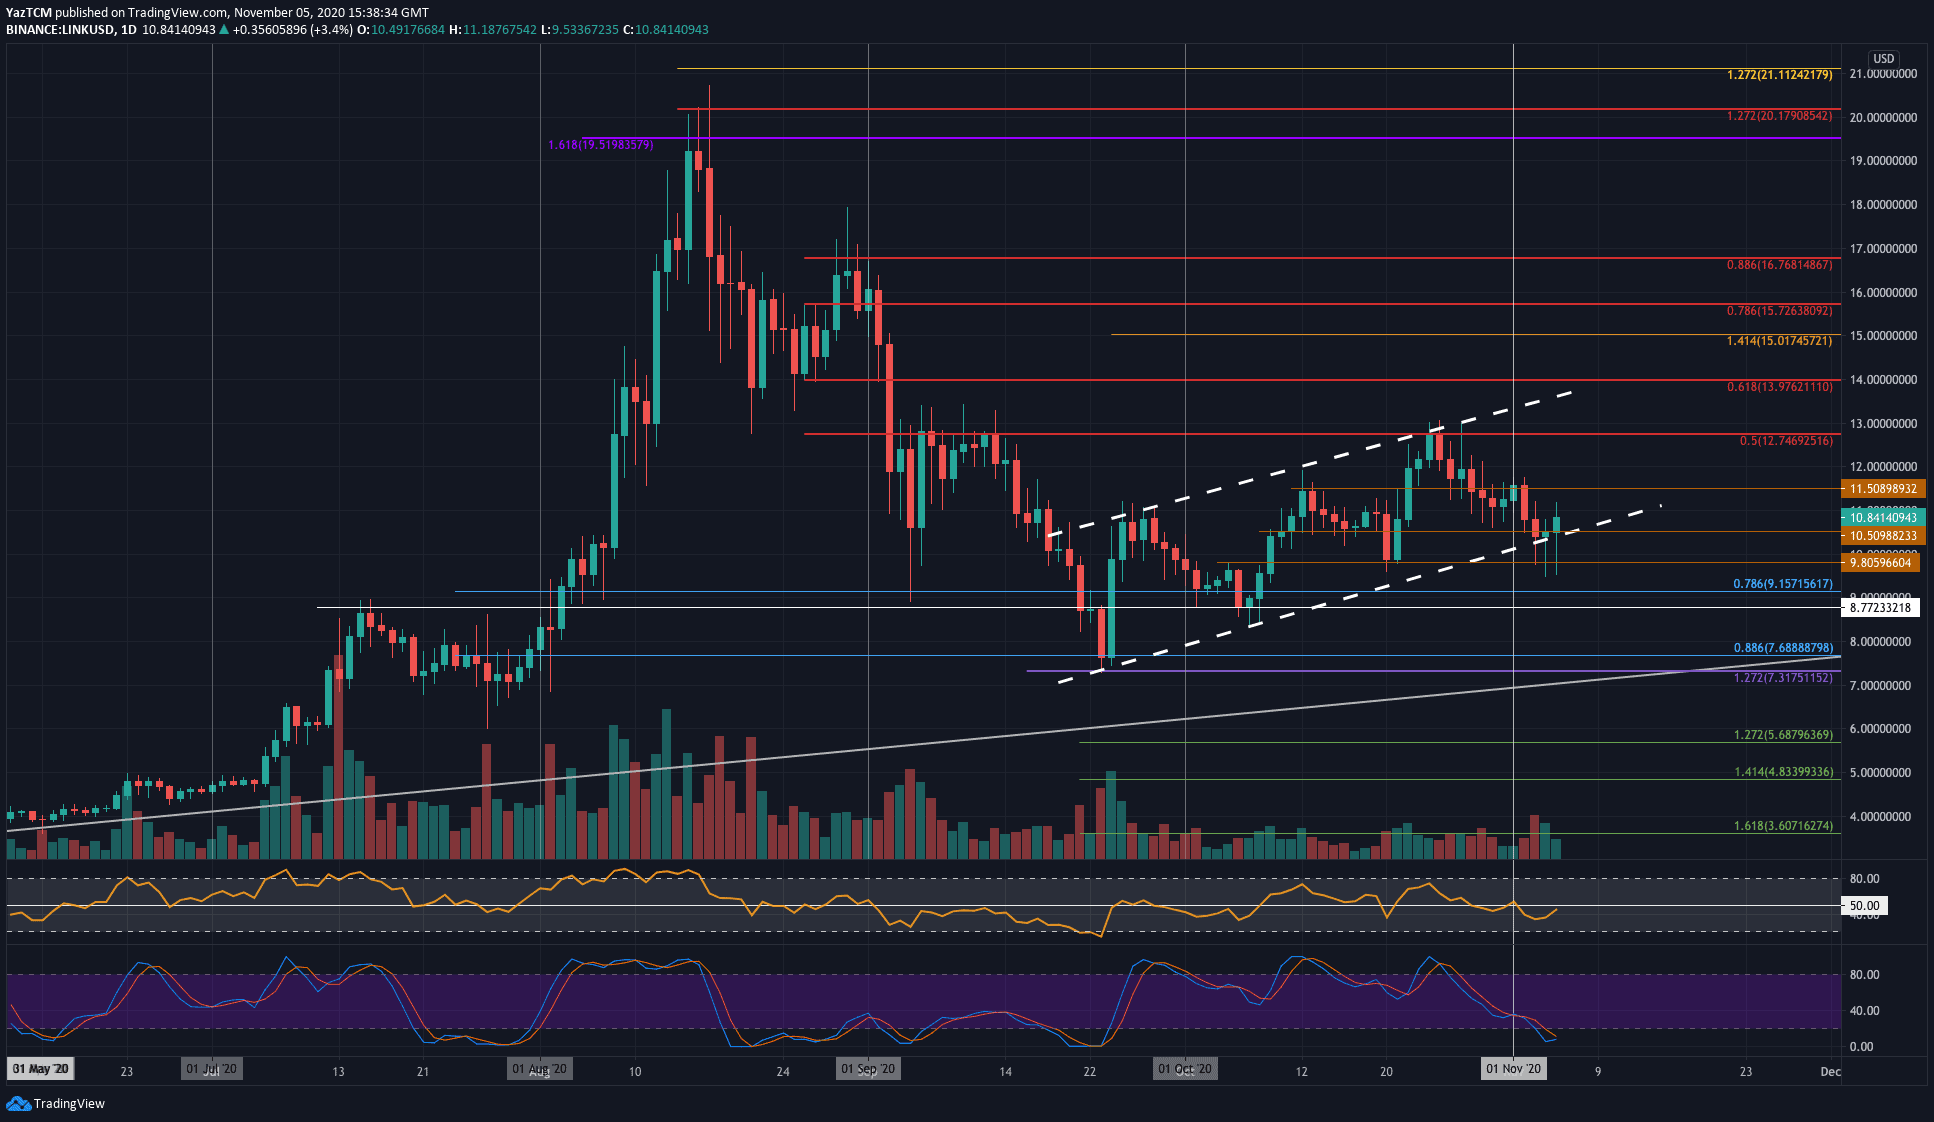Click the 10.50988233 orange price label

1883,536
